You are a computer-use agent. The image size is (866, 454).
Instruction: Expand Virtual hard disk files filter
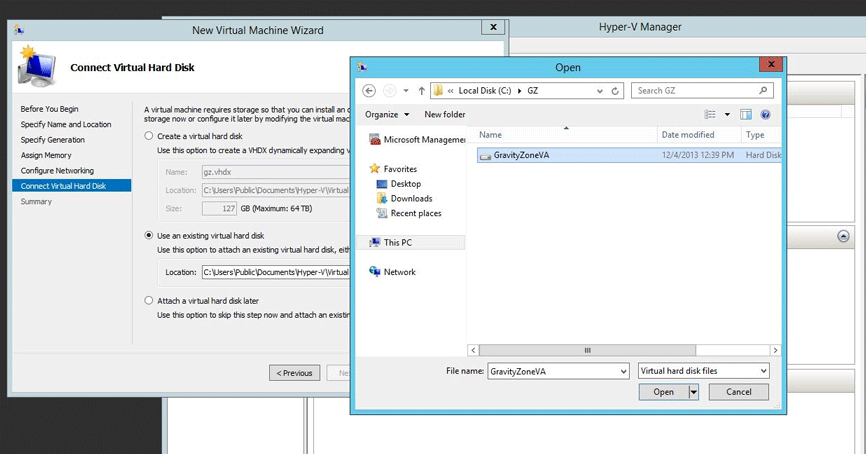pos(763,371)
